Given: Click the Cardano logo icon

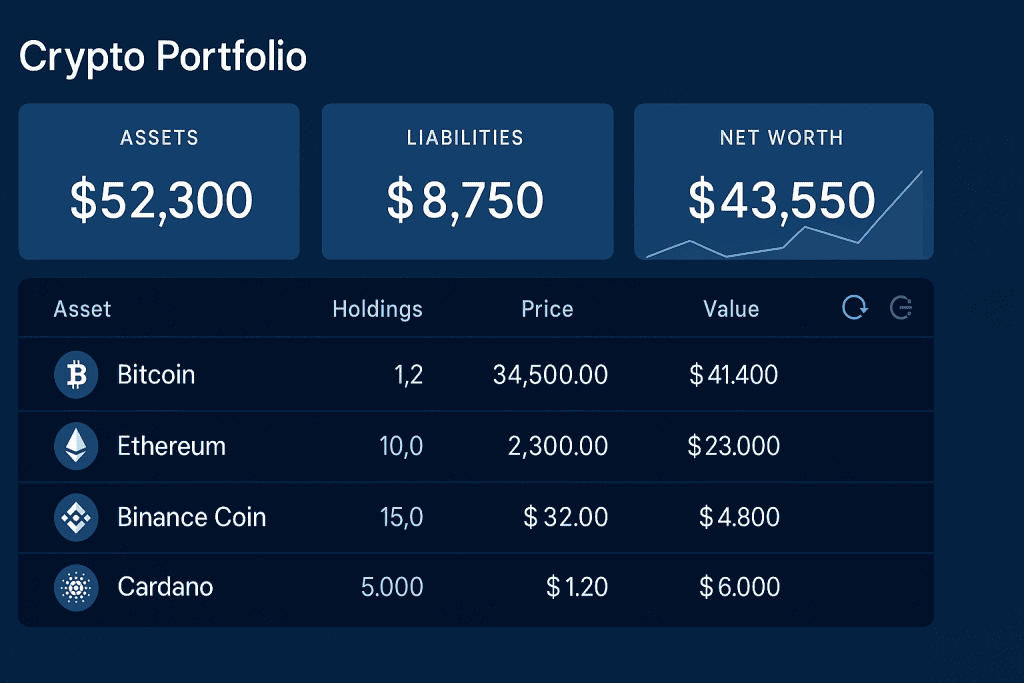Looking at the screenshot, I should tap(76, 588).
